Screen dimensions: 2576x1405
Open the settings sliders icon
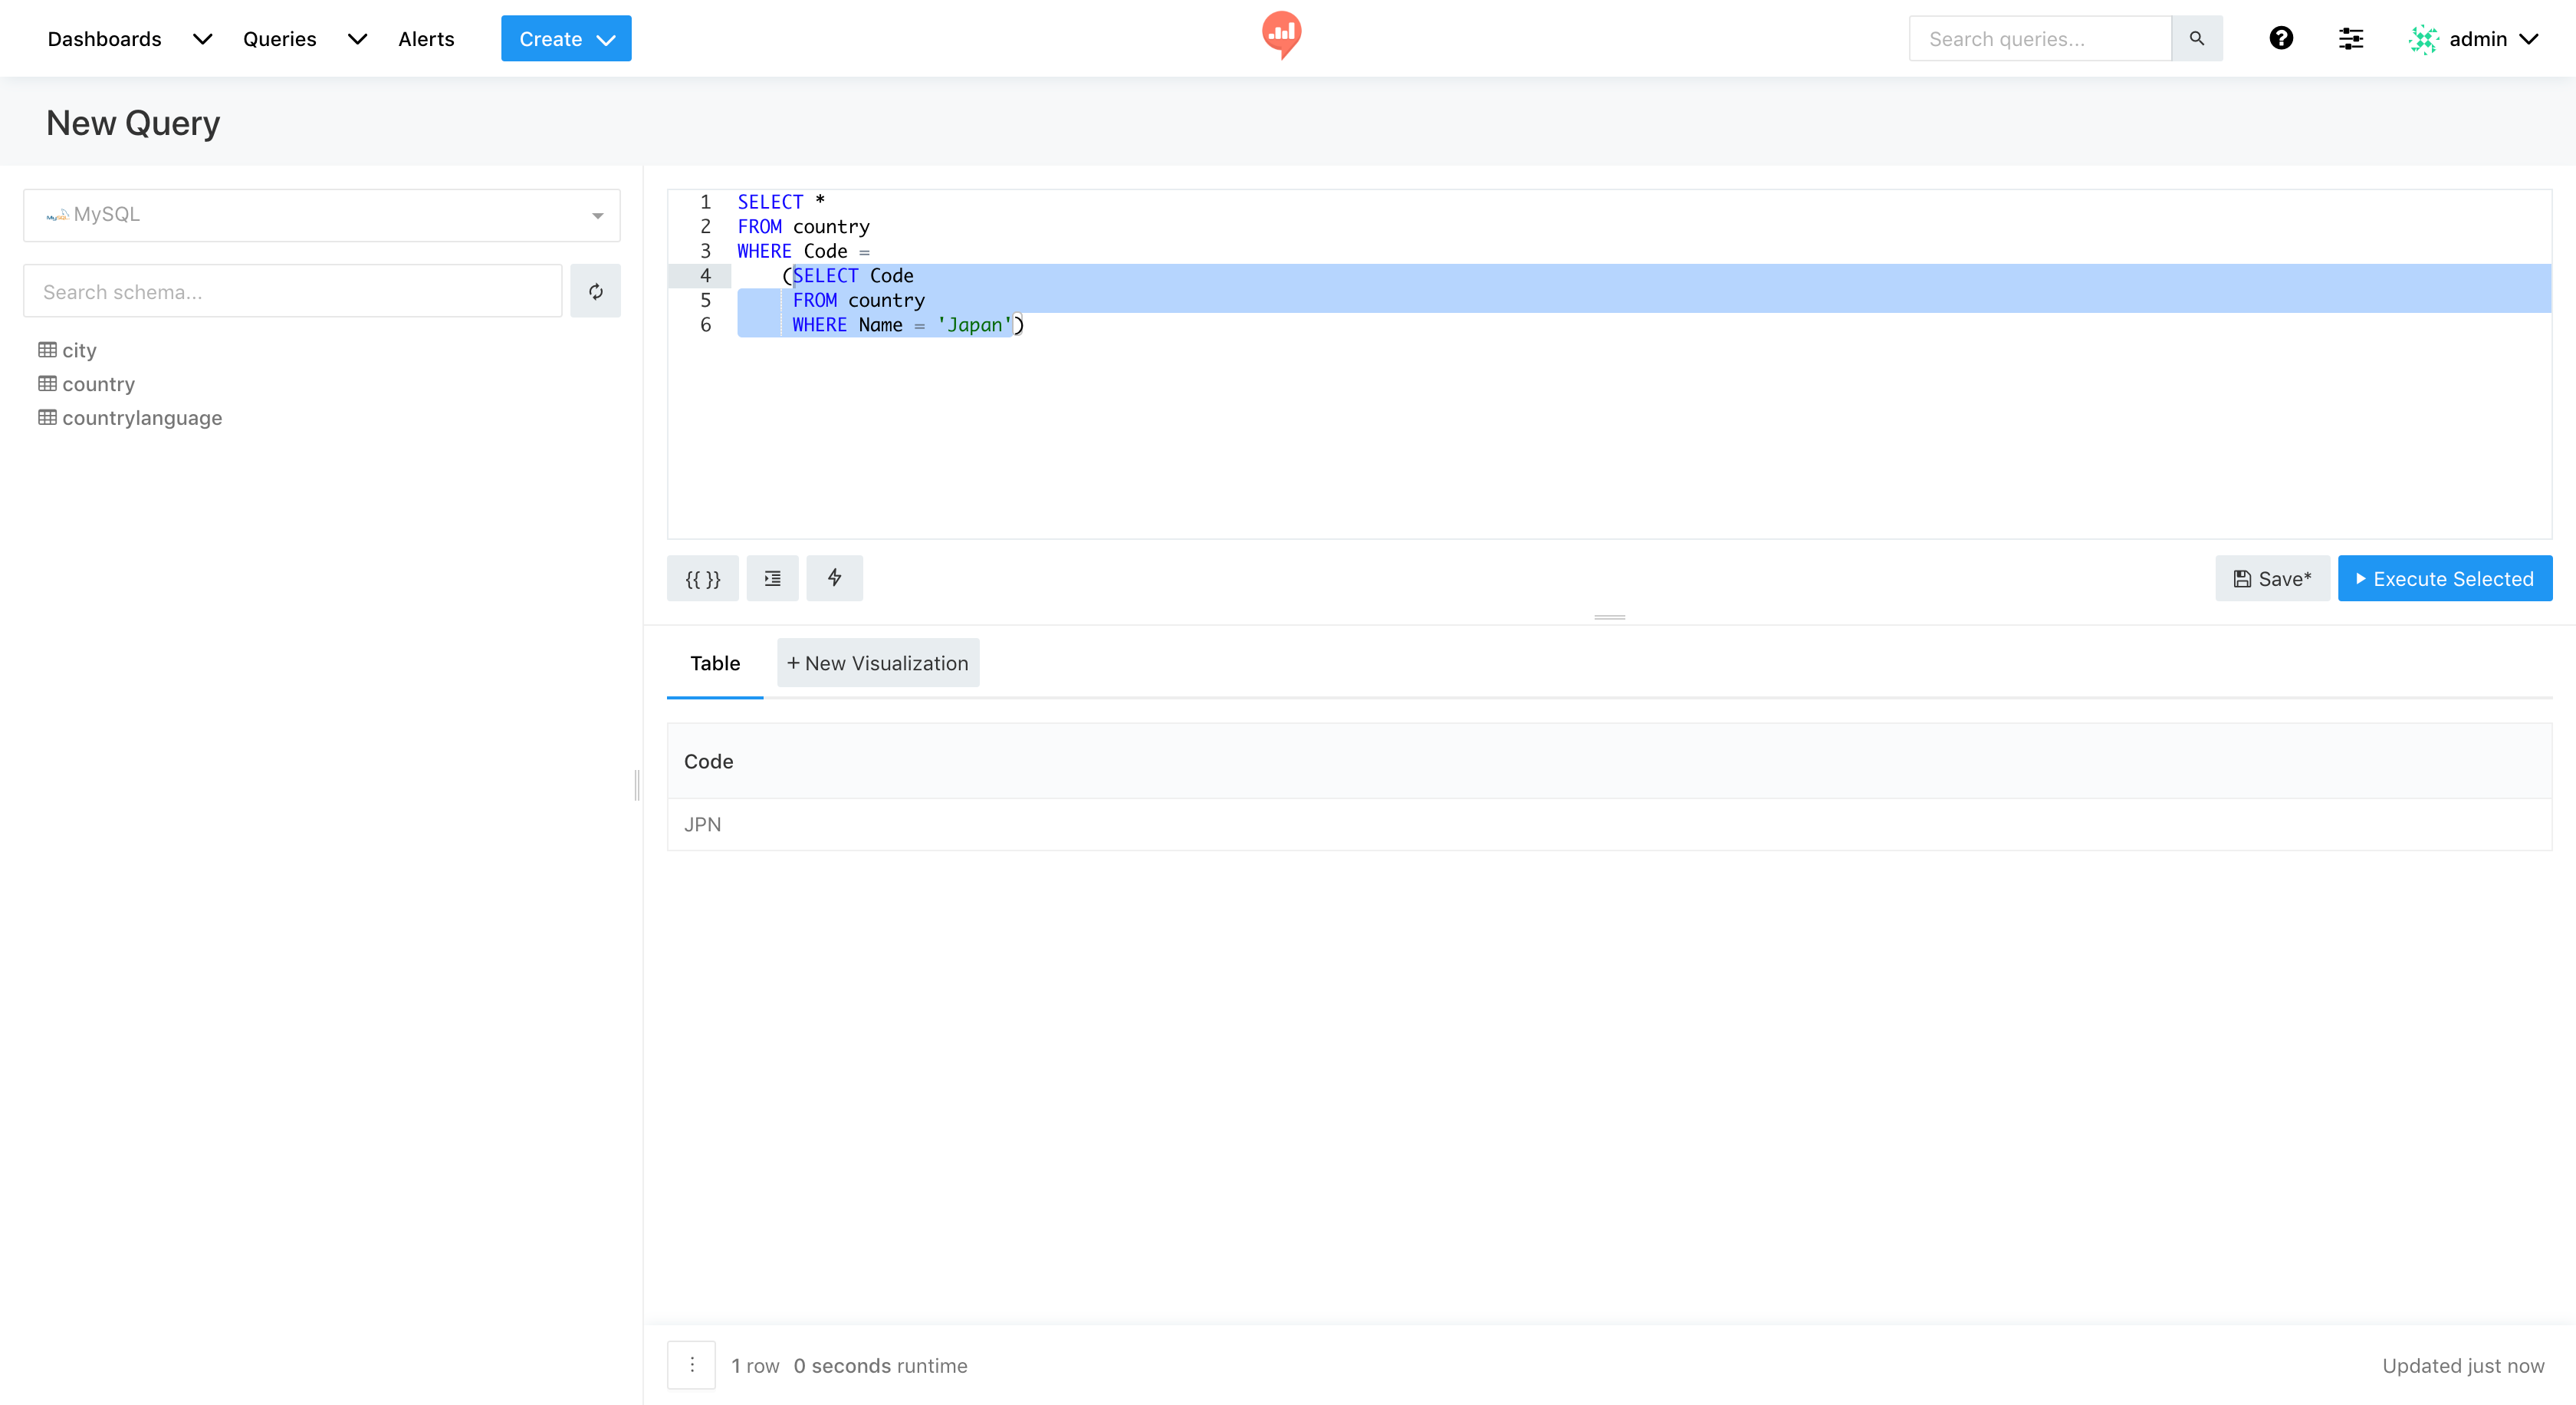(2350, 39)
